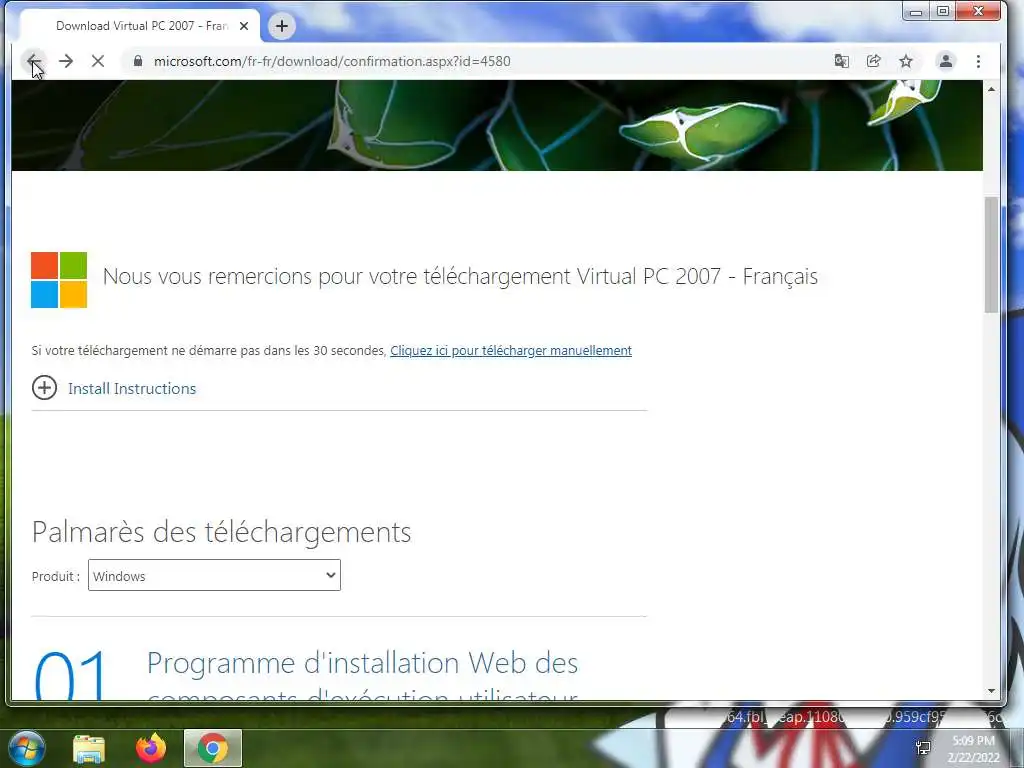Viewport: 1024px width, 768px height.
Task: Open File Explorer from taskbar
Action: pyautogui.click(x=89, y=748)
